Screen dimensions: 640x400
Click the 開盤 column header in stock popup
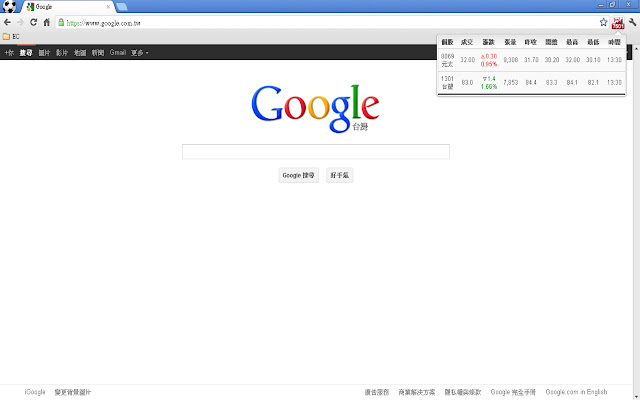(x=551, y=42)
